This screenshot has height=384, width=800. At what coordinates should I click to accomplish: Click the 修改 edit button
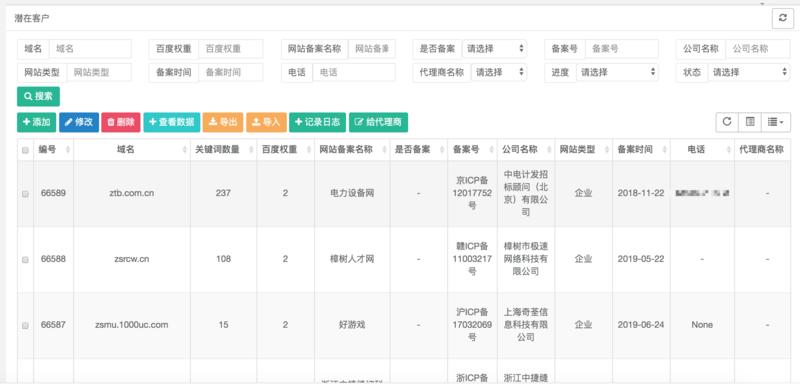click(x=79, y=122)
